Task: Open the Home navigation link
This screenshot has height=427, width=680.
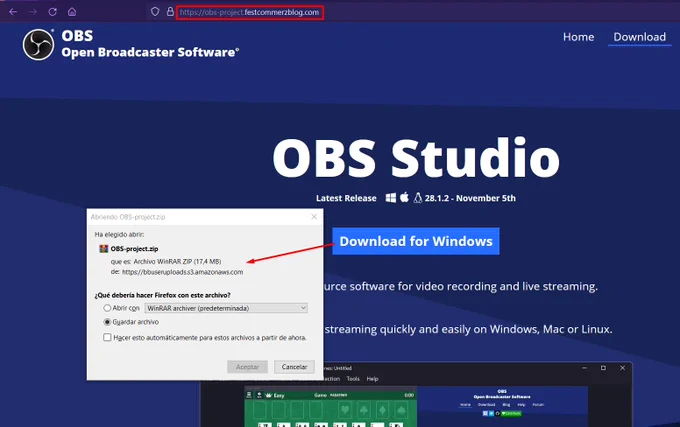Action: pyautogui.click(x=579, y=37)
